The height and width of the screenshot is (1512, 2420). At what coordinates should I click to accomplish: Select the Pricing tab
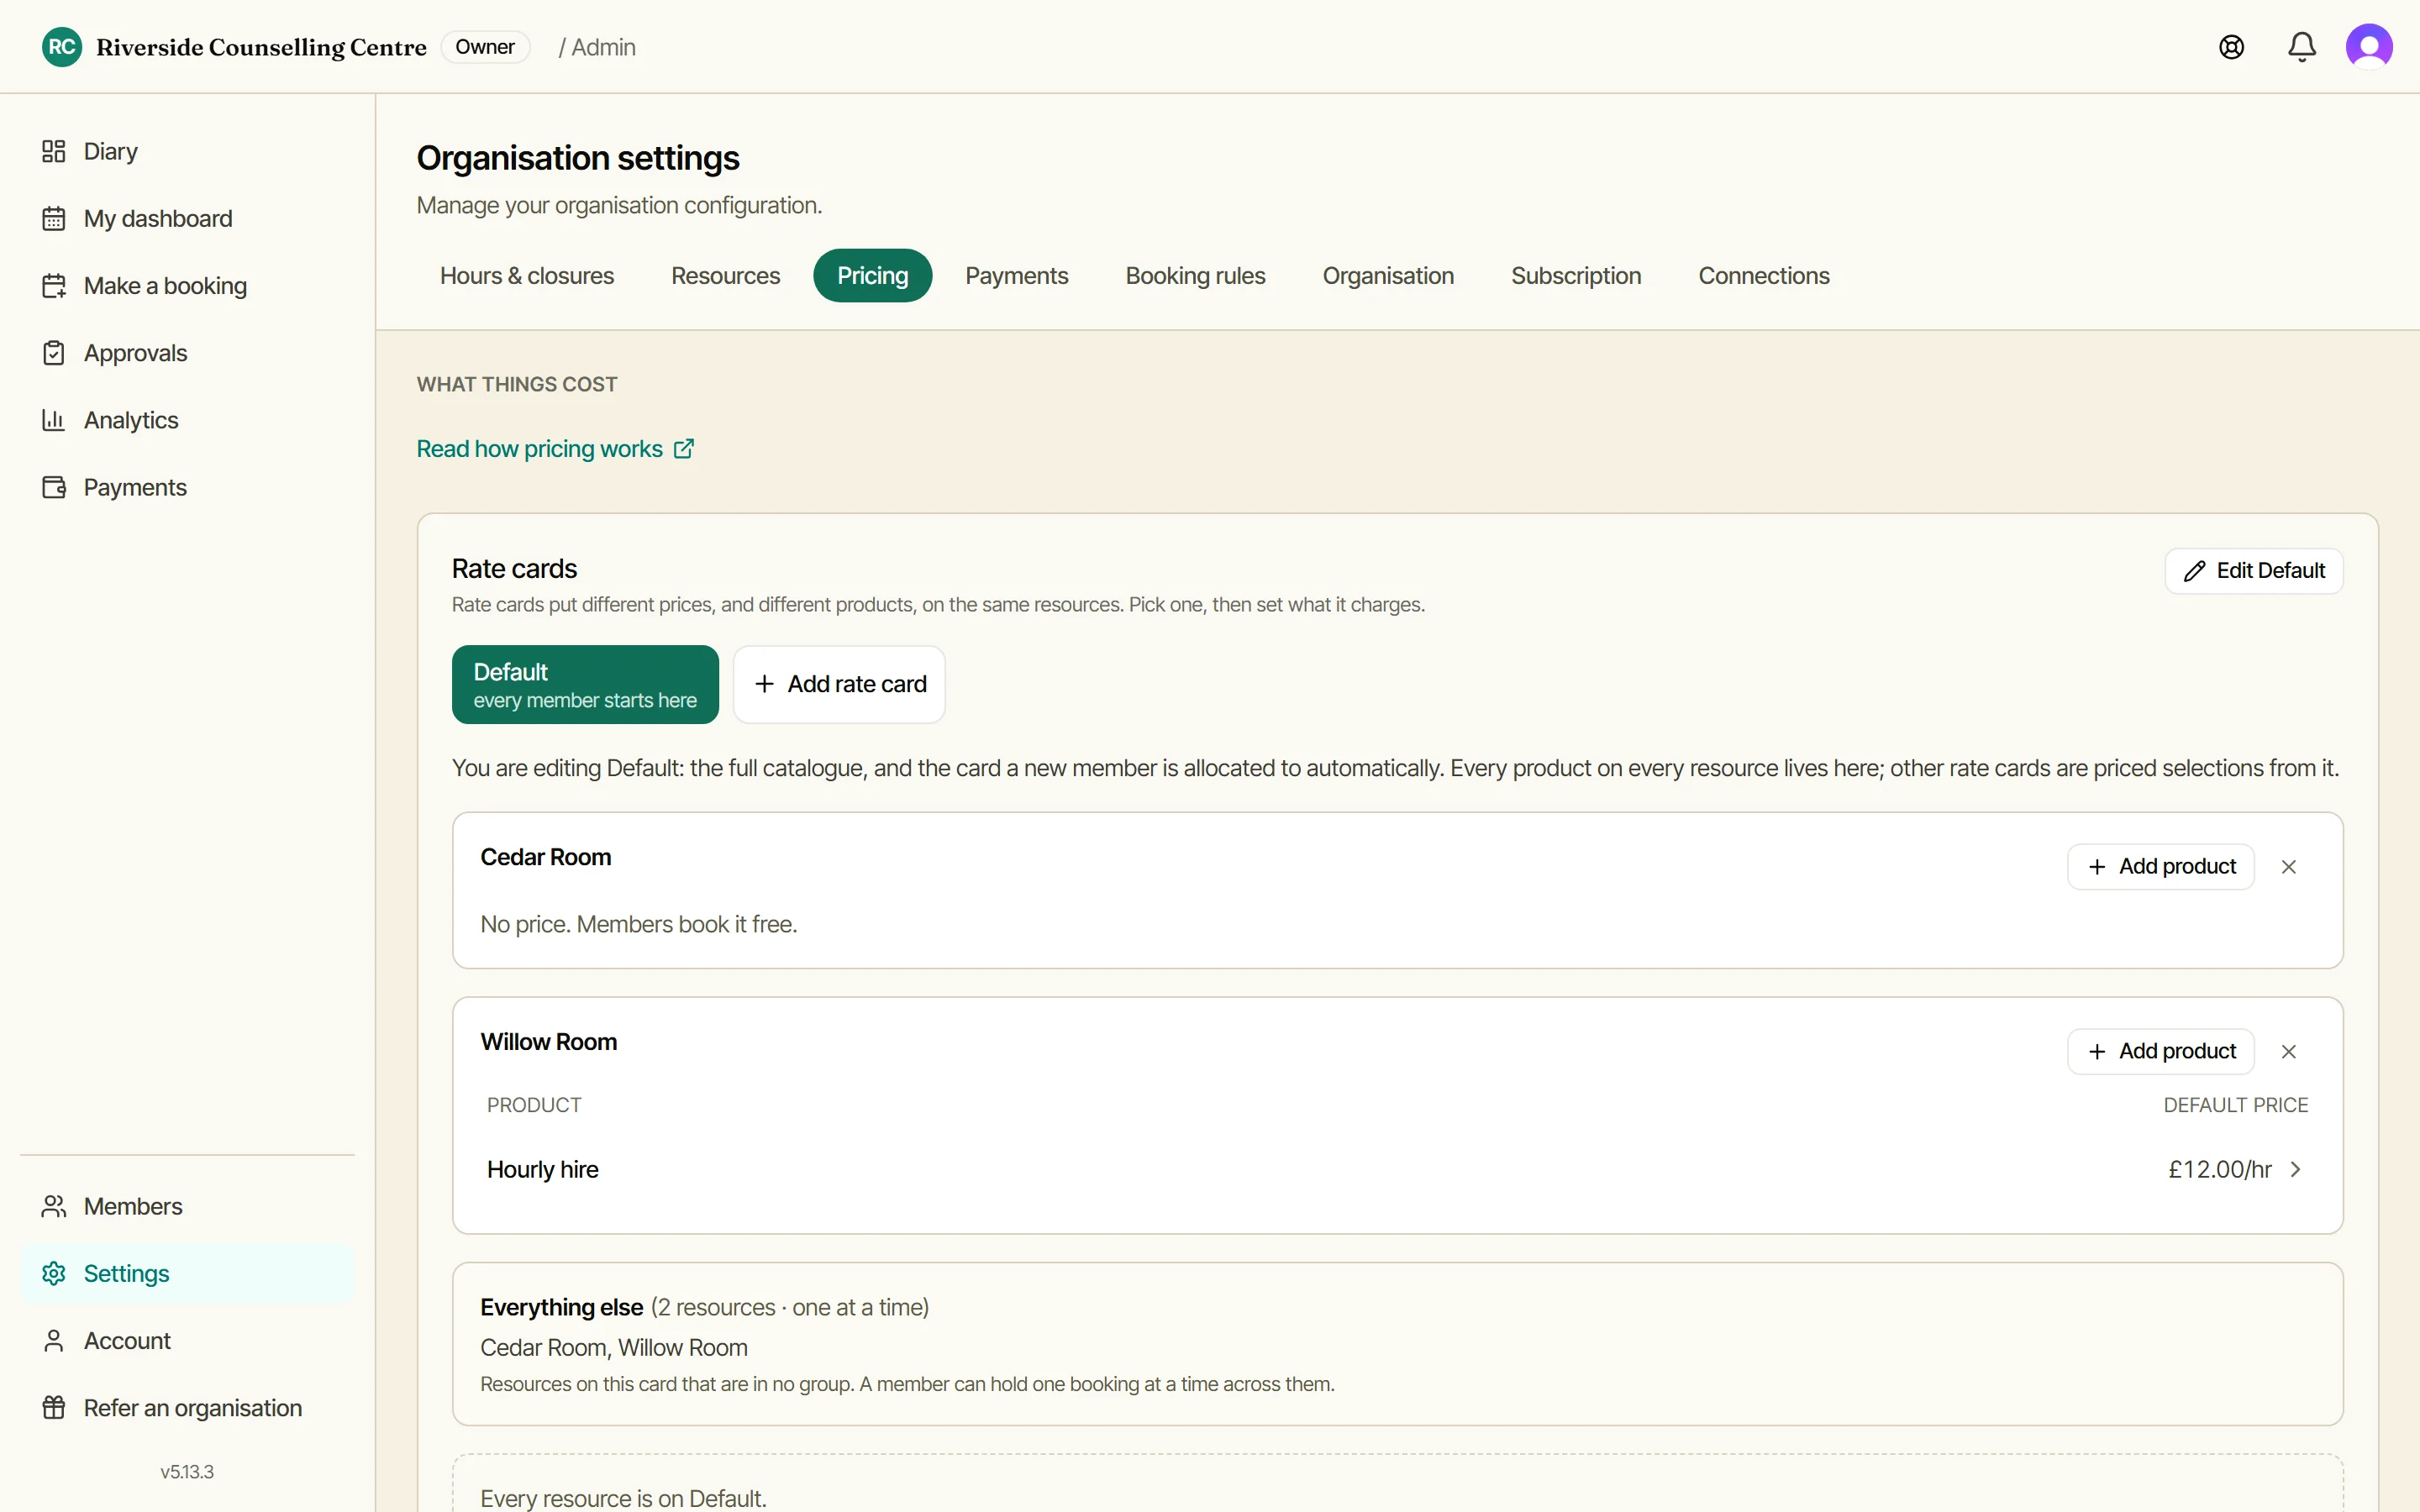pyautogui.click(x=872, y=276)
